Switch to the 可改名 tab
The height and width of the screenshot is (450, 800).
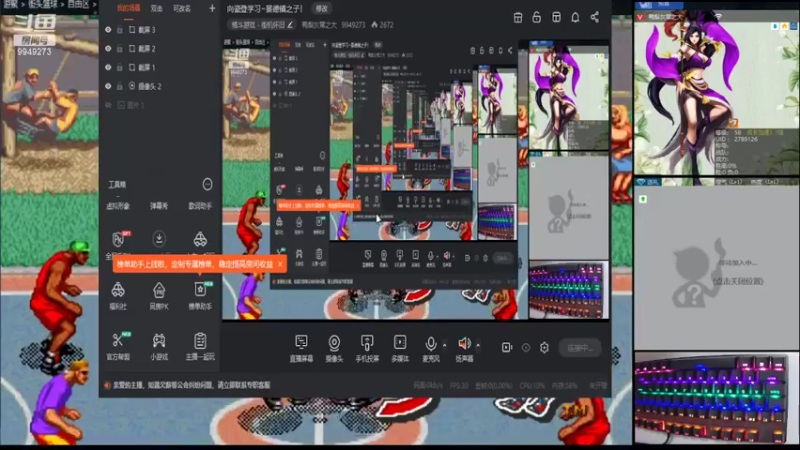pos(182,8)
